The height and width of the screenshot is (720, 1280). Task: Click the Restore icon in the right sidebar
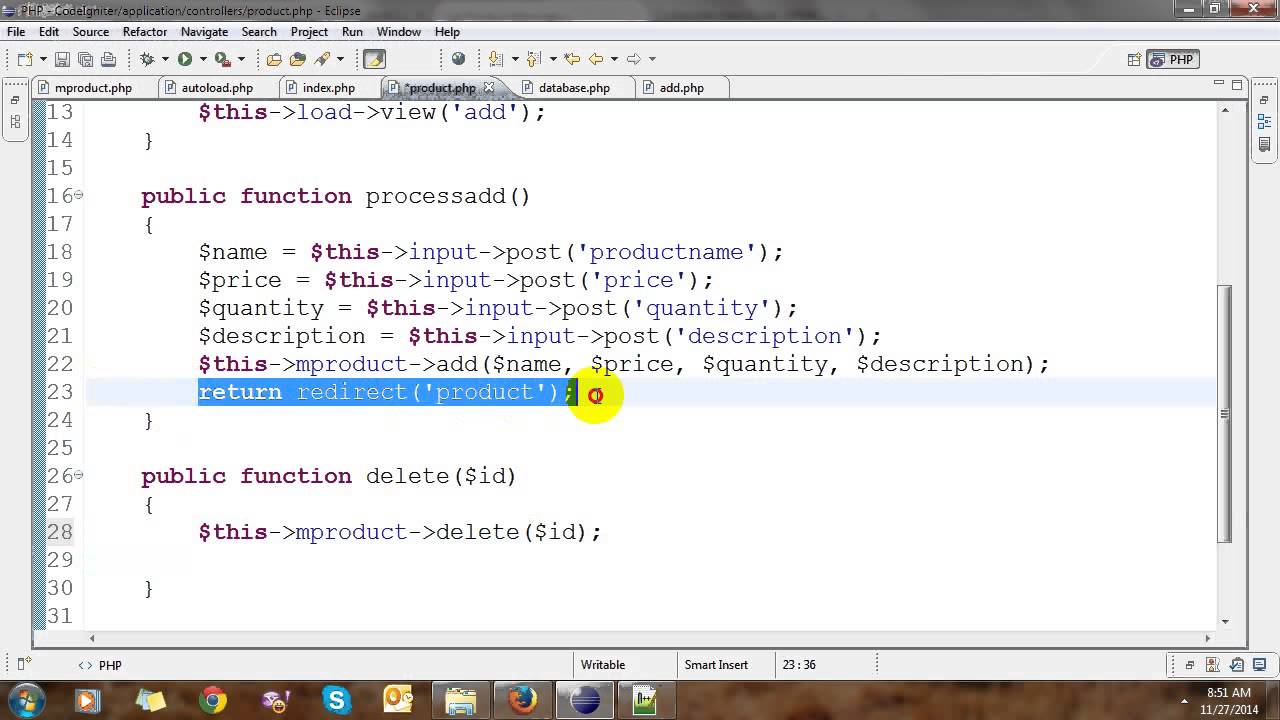click(1264, 101)
